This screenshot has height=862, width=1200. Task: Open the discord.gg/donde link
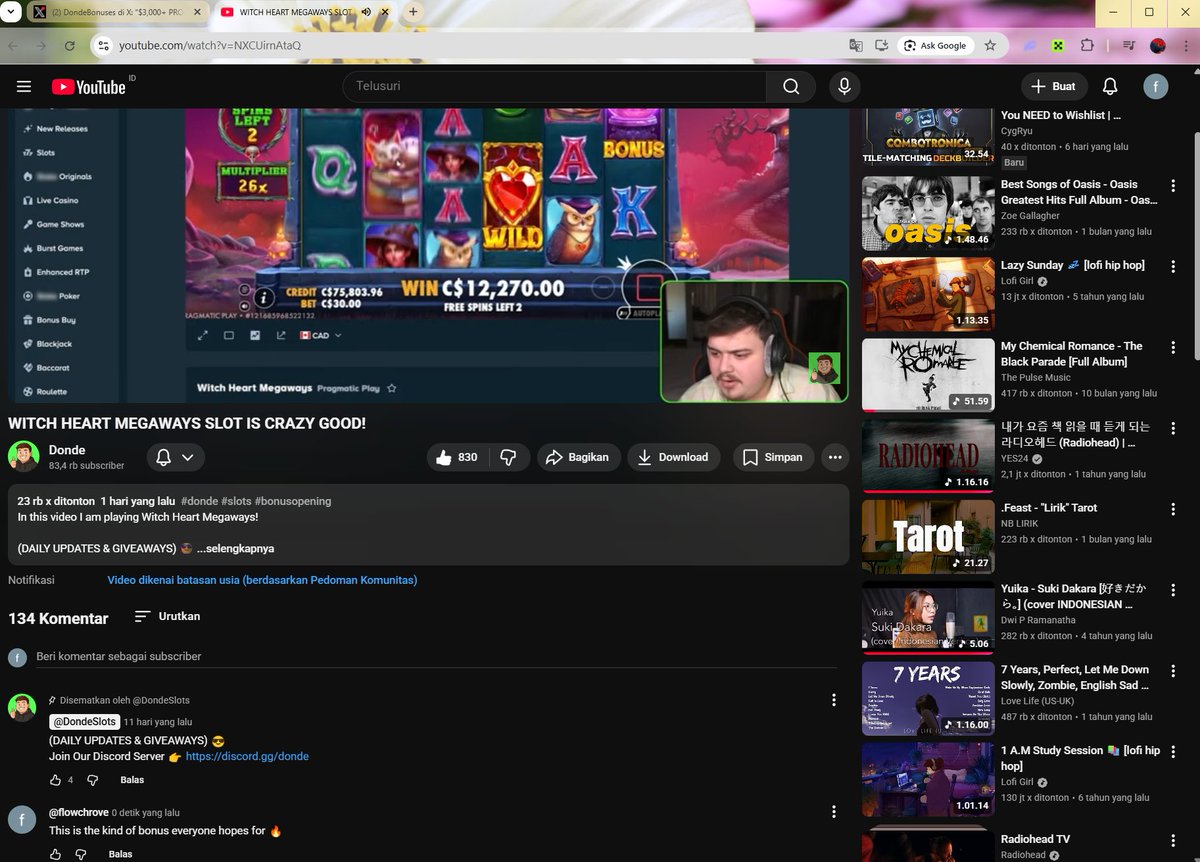coord(247,757)
